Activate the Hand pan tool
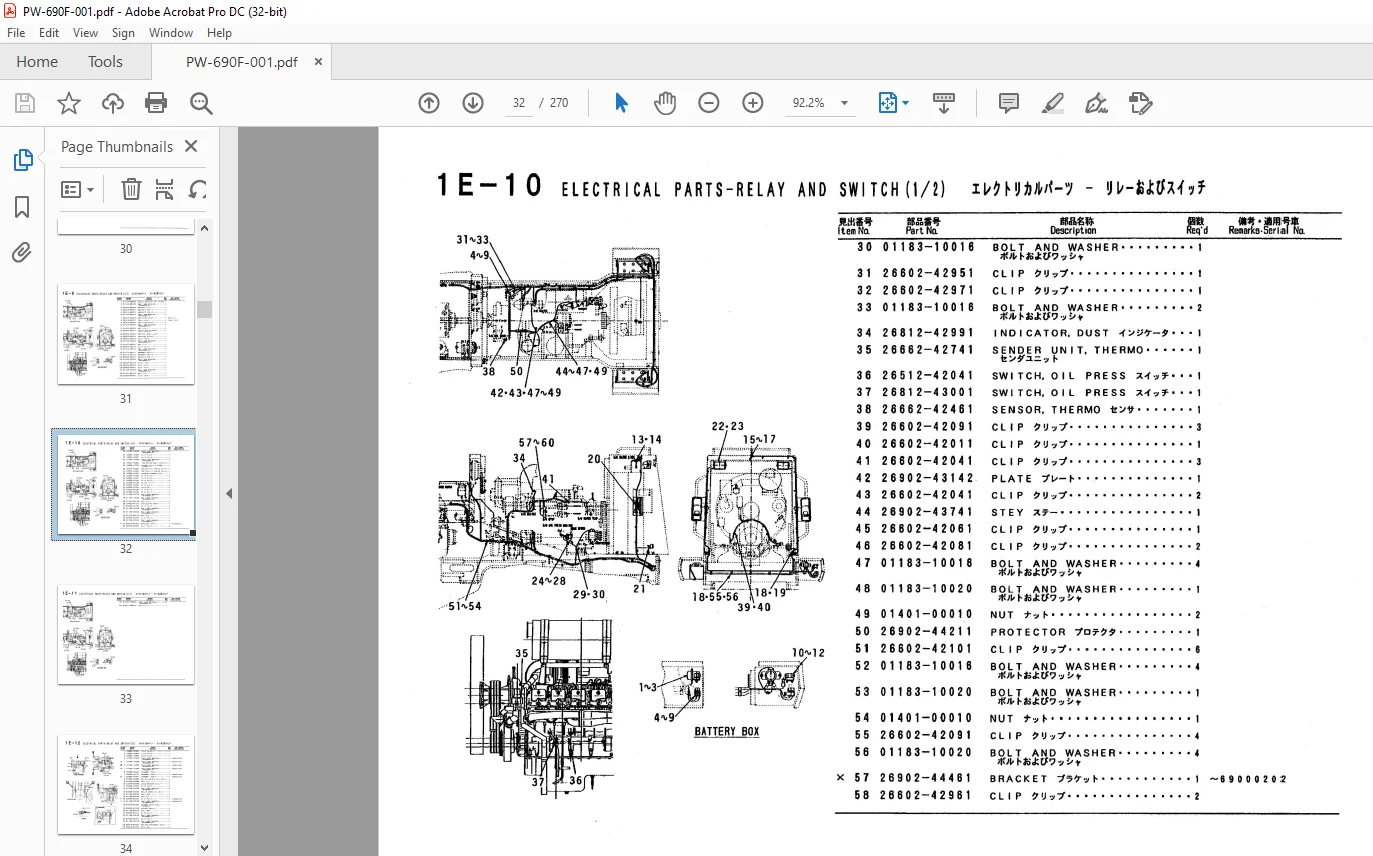This screenshot has height=856, width=1373. [x=665, y=103]
